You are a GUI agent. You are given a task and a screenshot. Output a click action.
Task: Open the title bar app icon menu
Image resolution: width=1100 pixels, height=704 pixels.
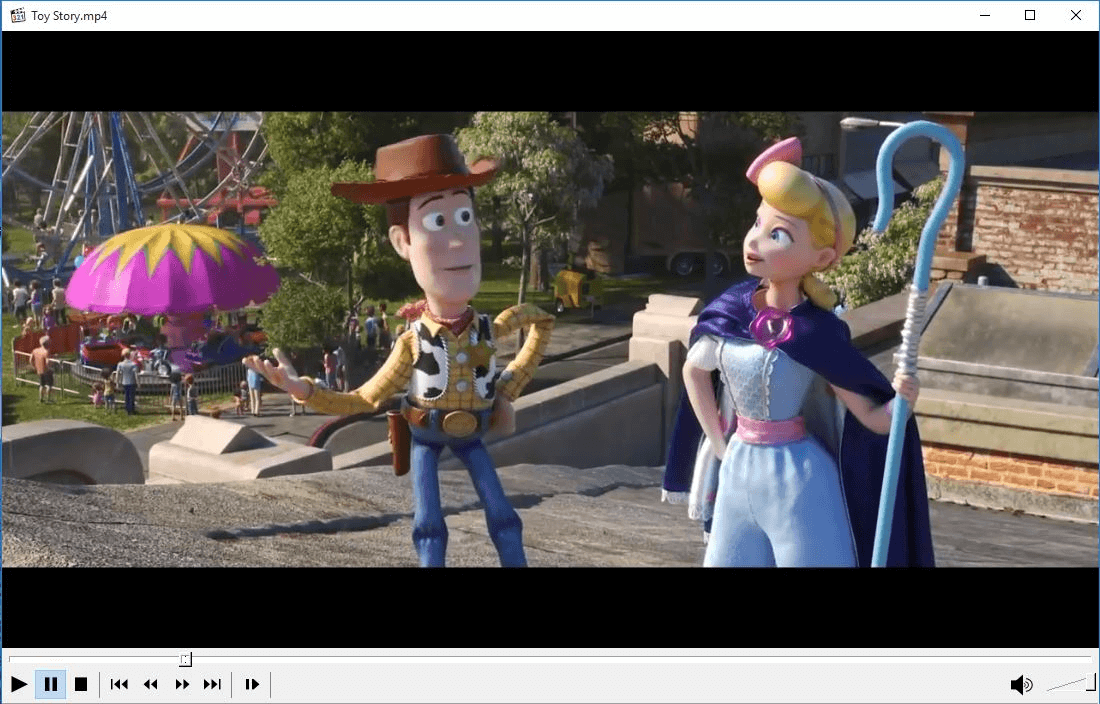coord(18,15)
